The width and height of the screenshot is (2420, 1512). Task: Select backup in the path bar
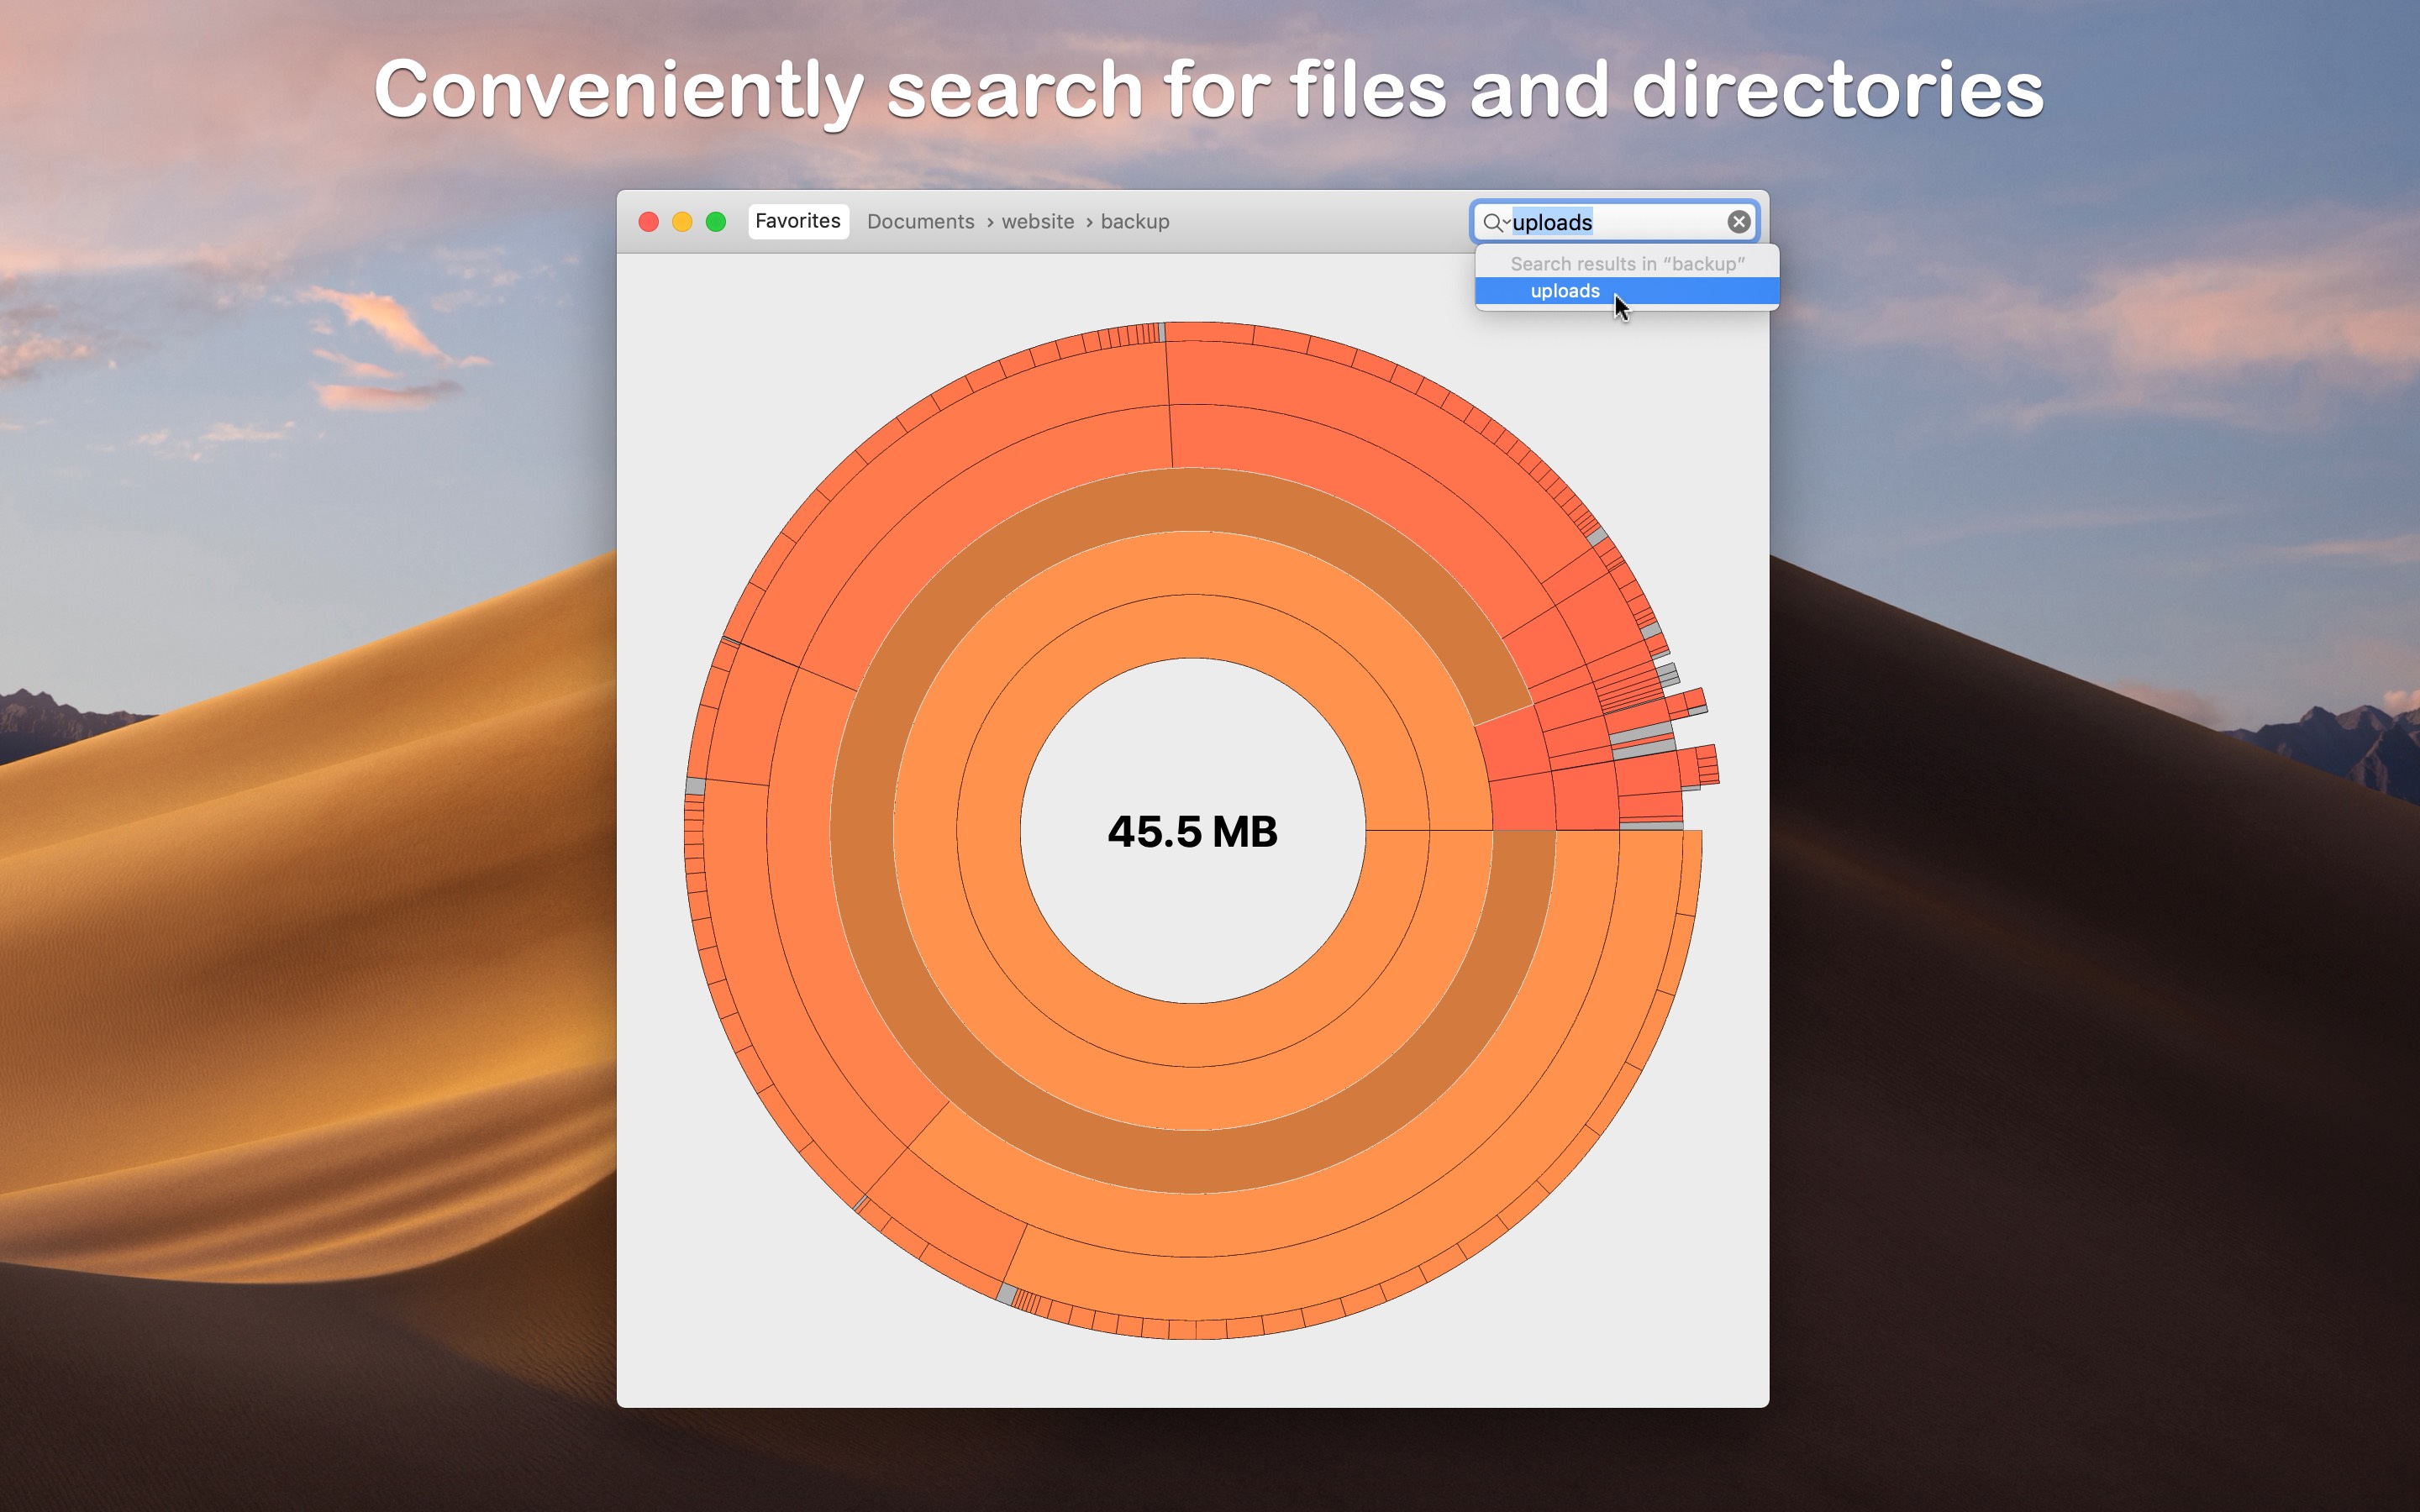pyautogui.click(x=1135, y=222)
